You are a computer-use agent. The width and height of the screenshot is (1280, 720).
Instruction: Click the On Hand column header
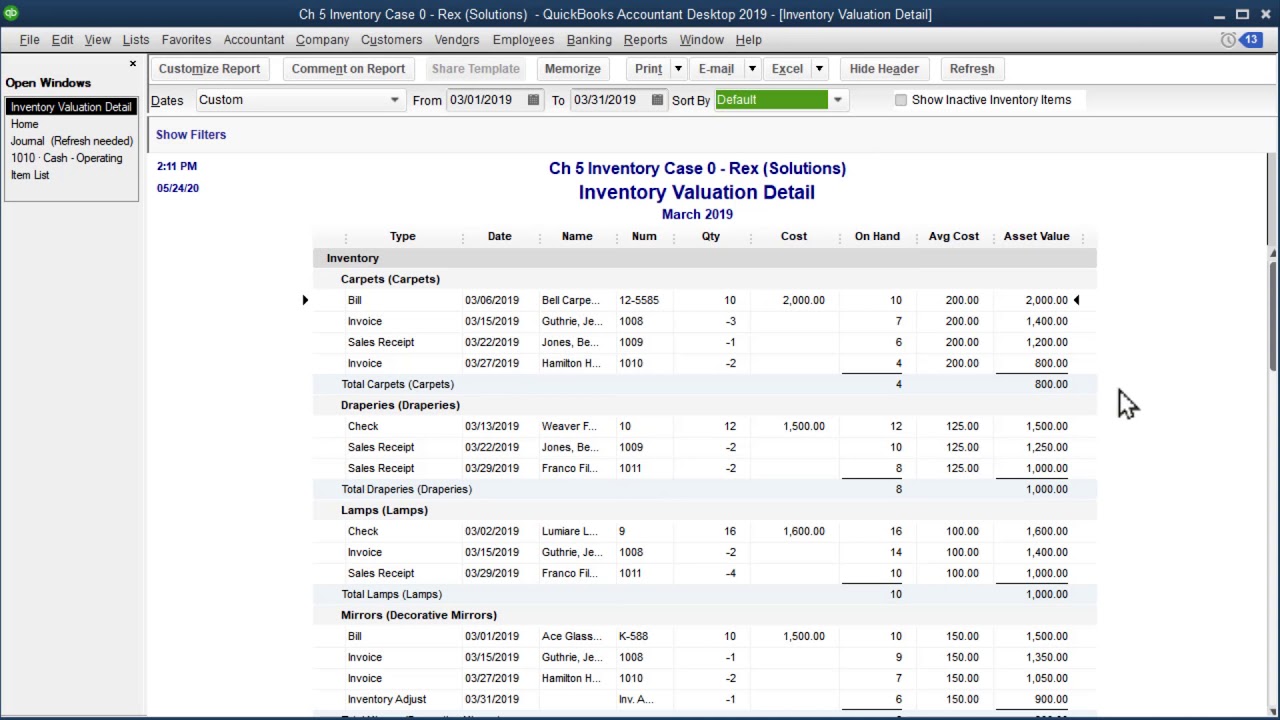[x=877, y=237]
